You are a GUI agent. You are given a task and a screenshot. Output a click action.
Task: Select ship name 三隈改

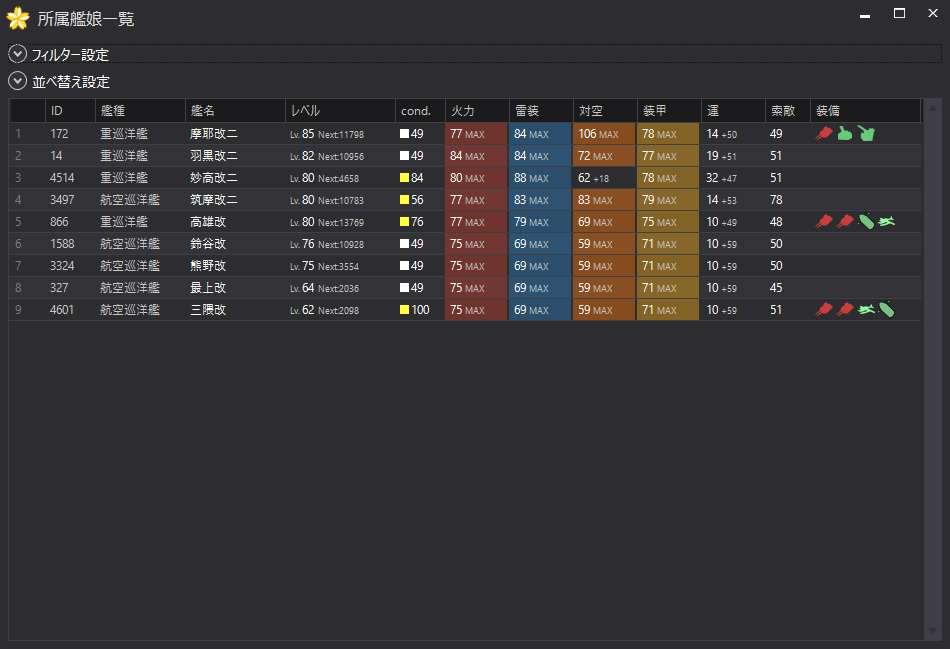coord(208,310)
